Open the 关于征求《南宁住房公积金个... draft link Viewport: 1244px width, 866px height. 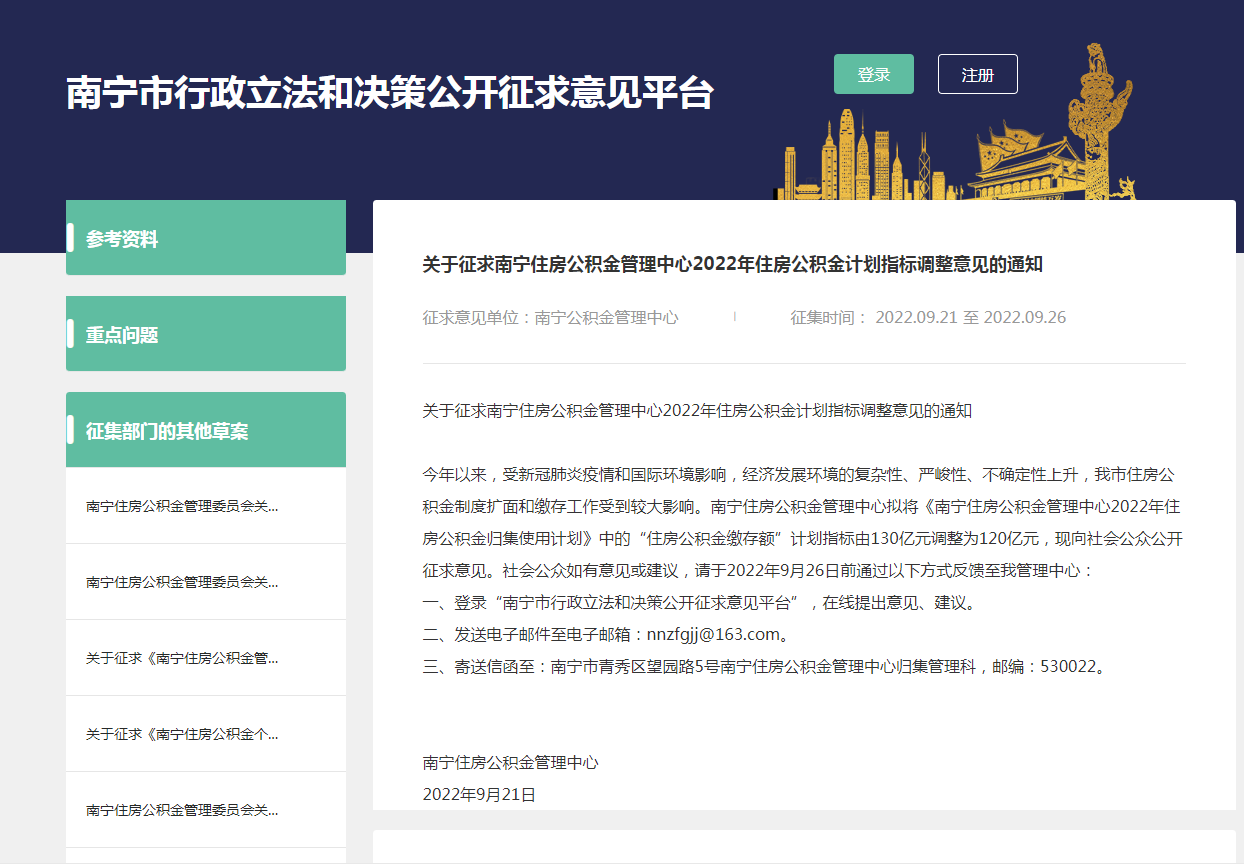[x=183, y=734]
